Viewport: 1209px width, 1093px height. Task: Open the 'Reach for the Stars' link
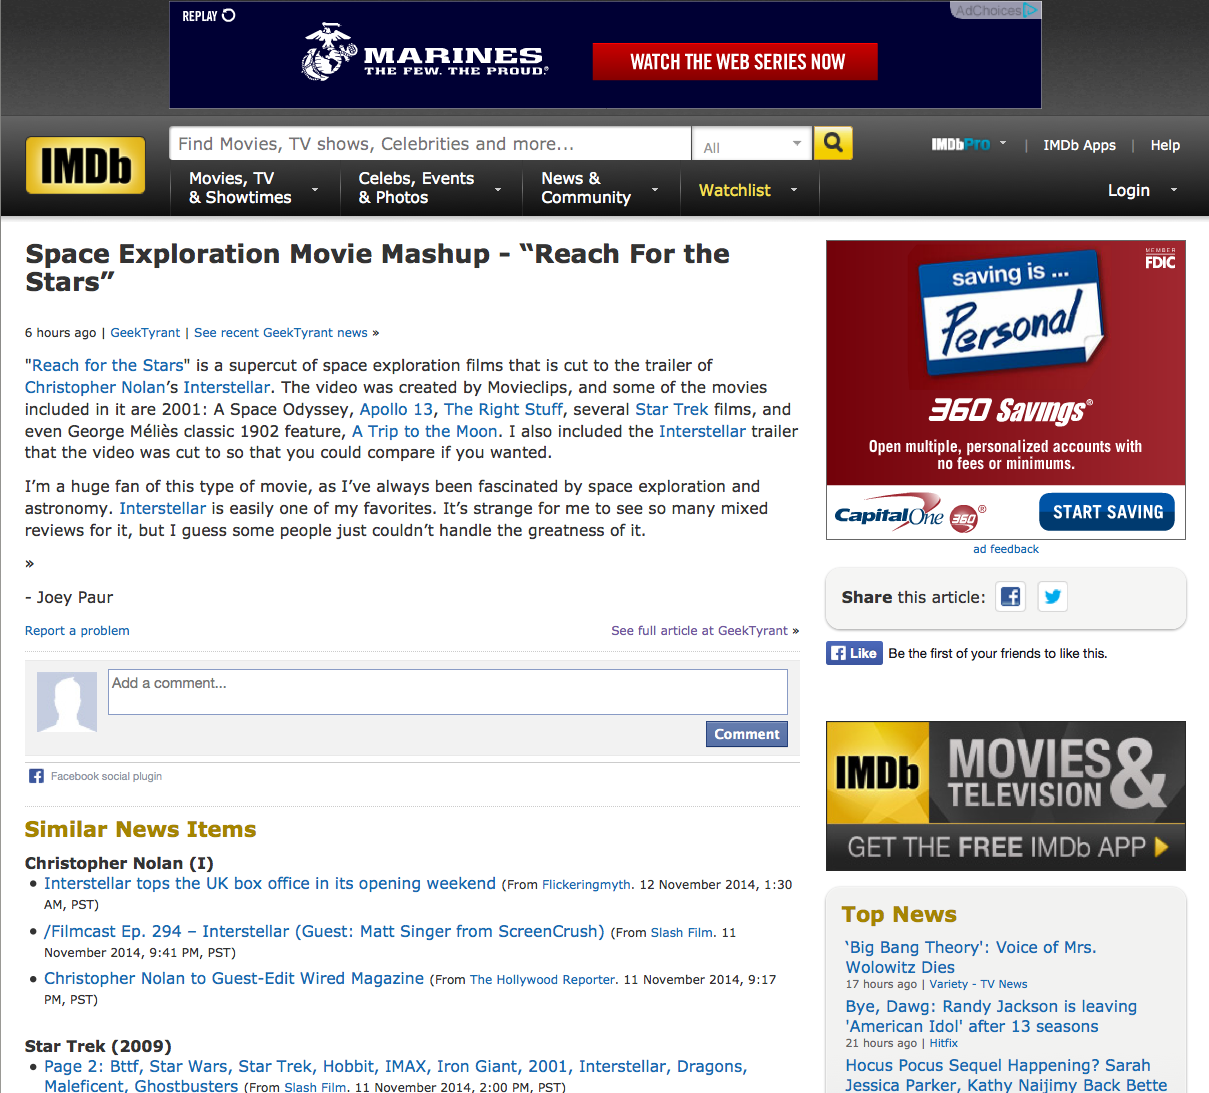point(108,365)
